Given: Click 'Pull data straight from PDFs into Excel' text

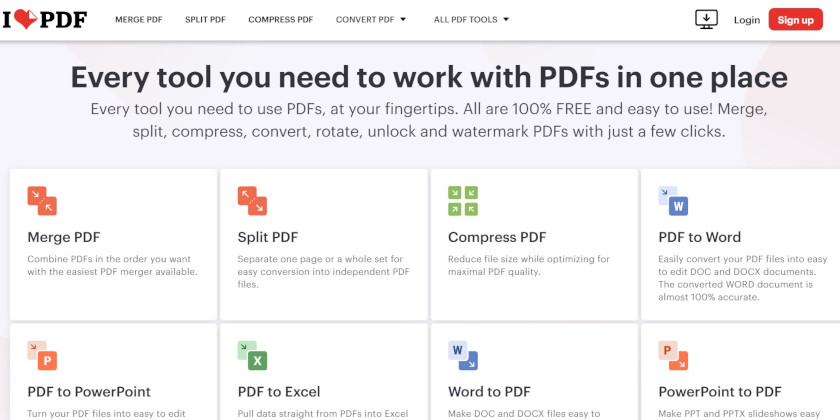Looking at the screenshot, I should (323, 414).
